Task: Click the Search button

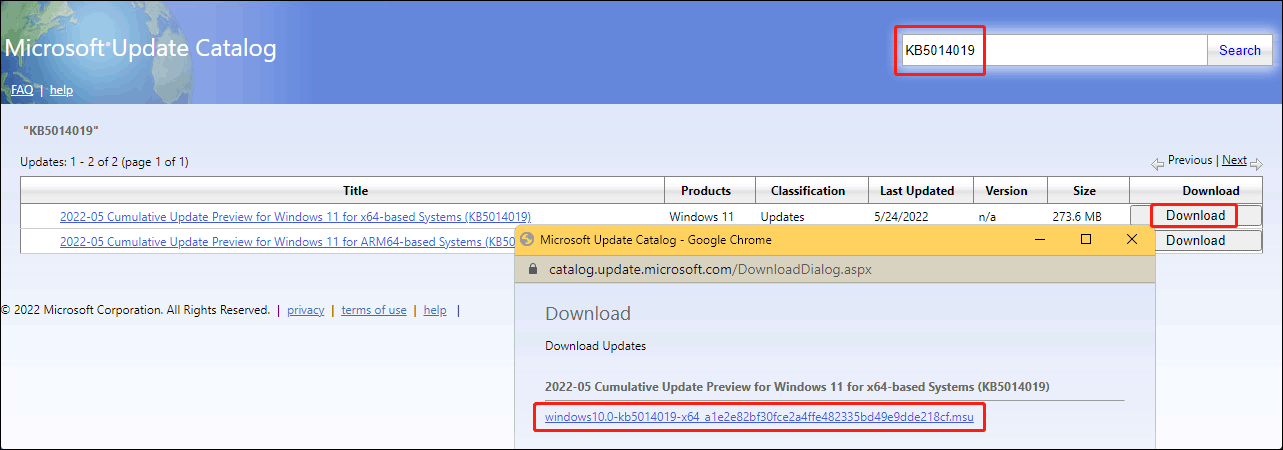Action: click(x=1239, y=50)
